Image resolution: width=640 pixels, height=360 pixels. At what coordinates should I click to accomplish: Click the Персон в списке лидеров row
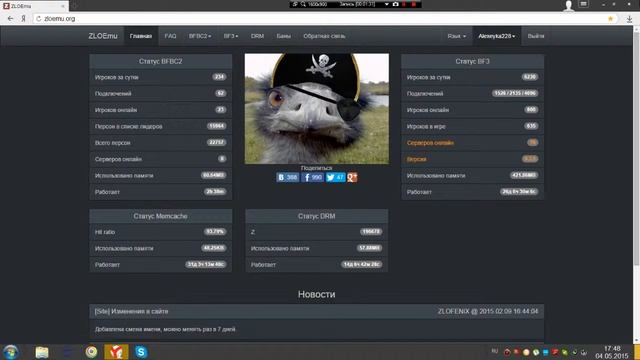160,126
